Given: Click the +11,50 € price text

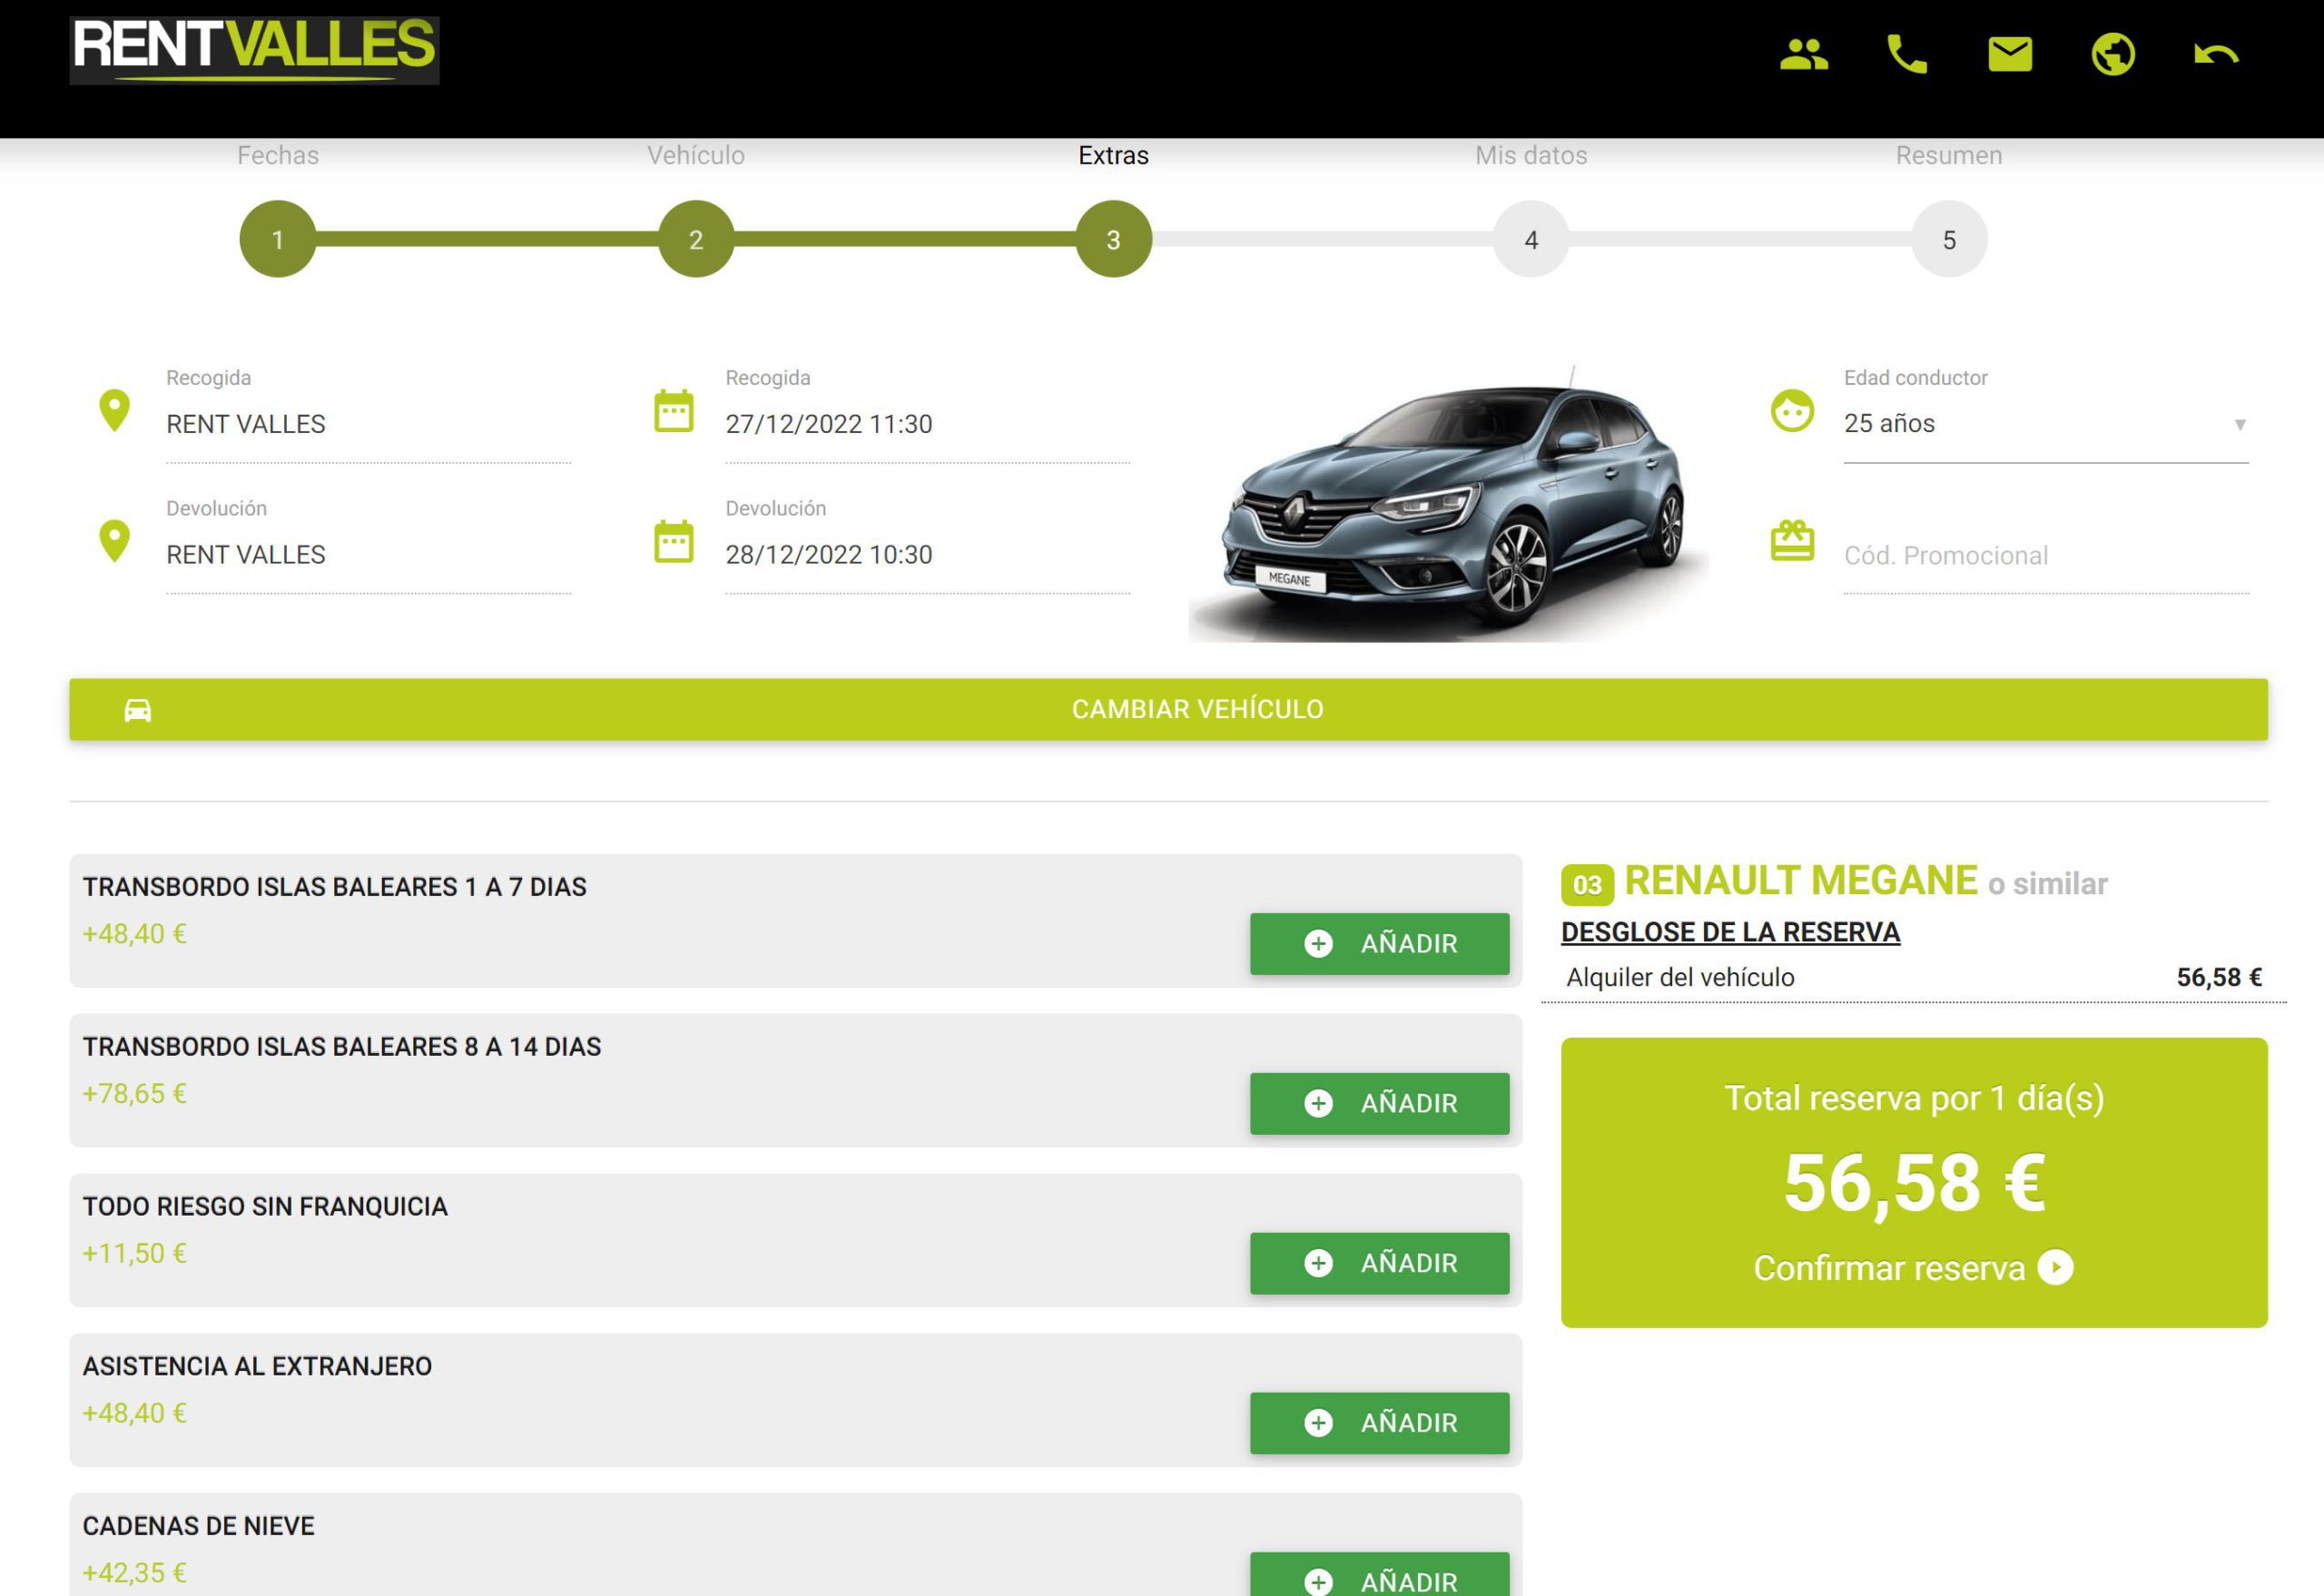Looking at the screenshot, I should point(135,1254).
